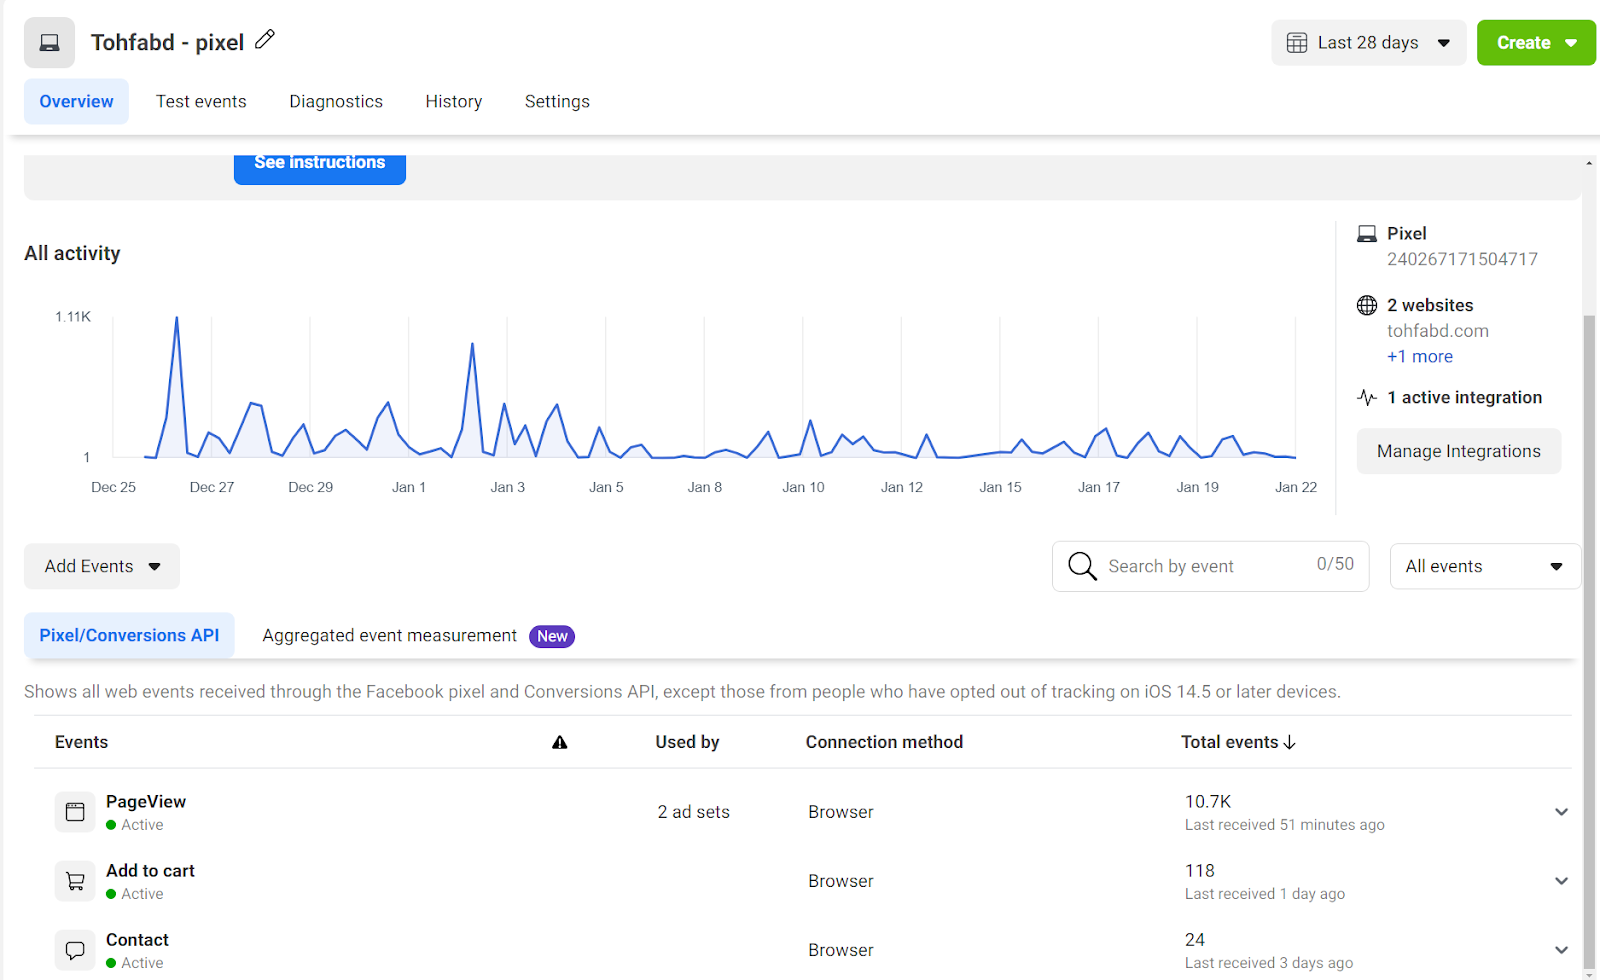Image resolution: width=1600 pixels, height=980 pixels.
Task: Click the Used by column header
Action: point(687,742)
